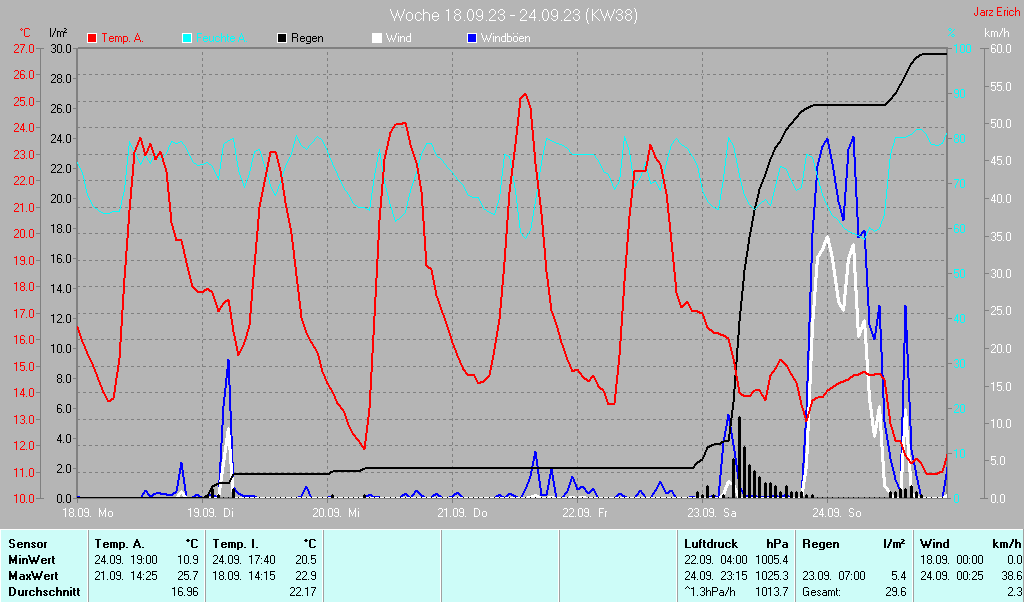Click the timestamp '21.09. 14:25'
The height and width of the screenshot is (602, 1024).
tap(126, 577)
